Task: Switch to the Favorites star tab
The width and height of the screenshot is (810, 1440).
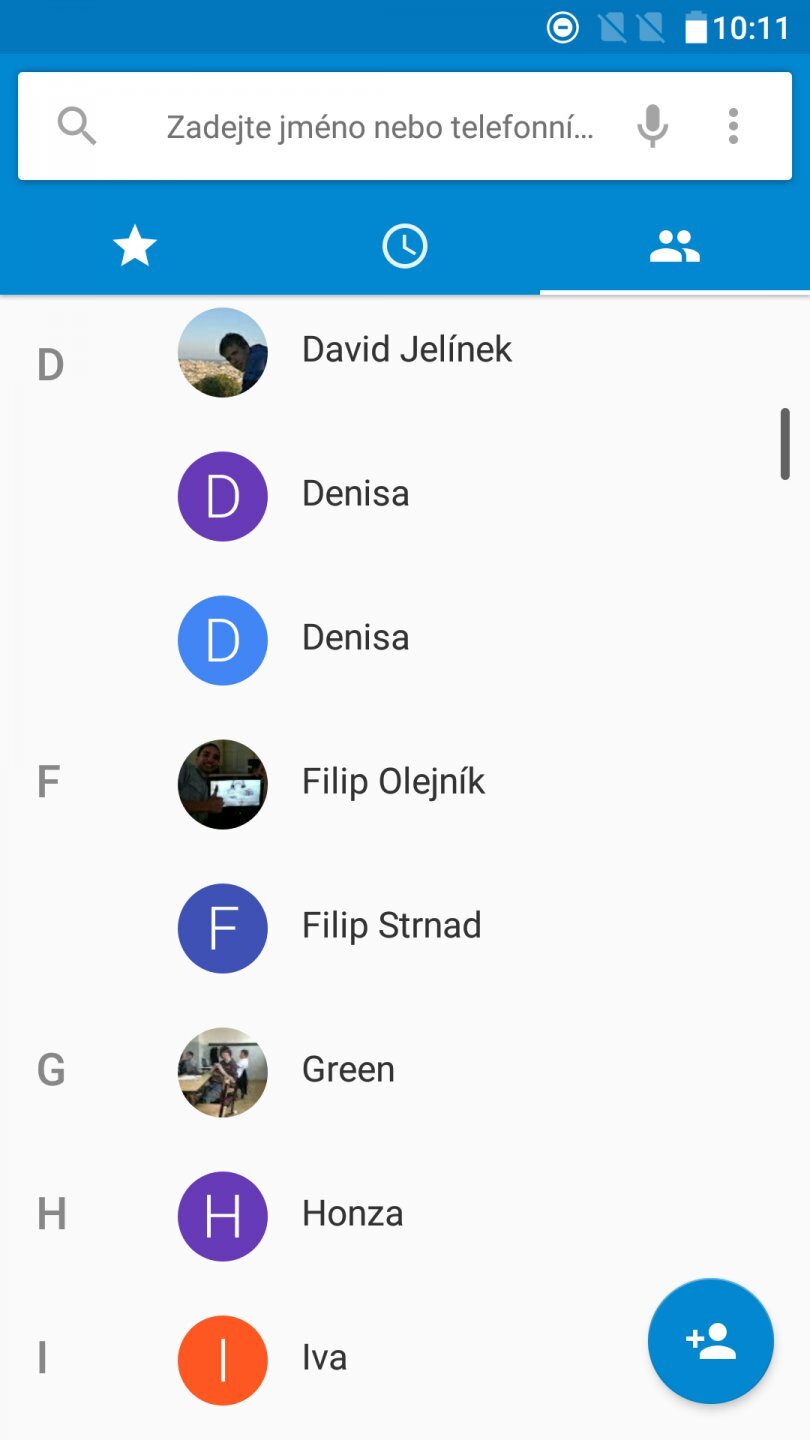Action: coord(135,246)
